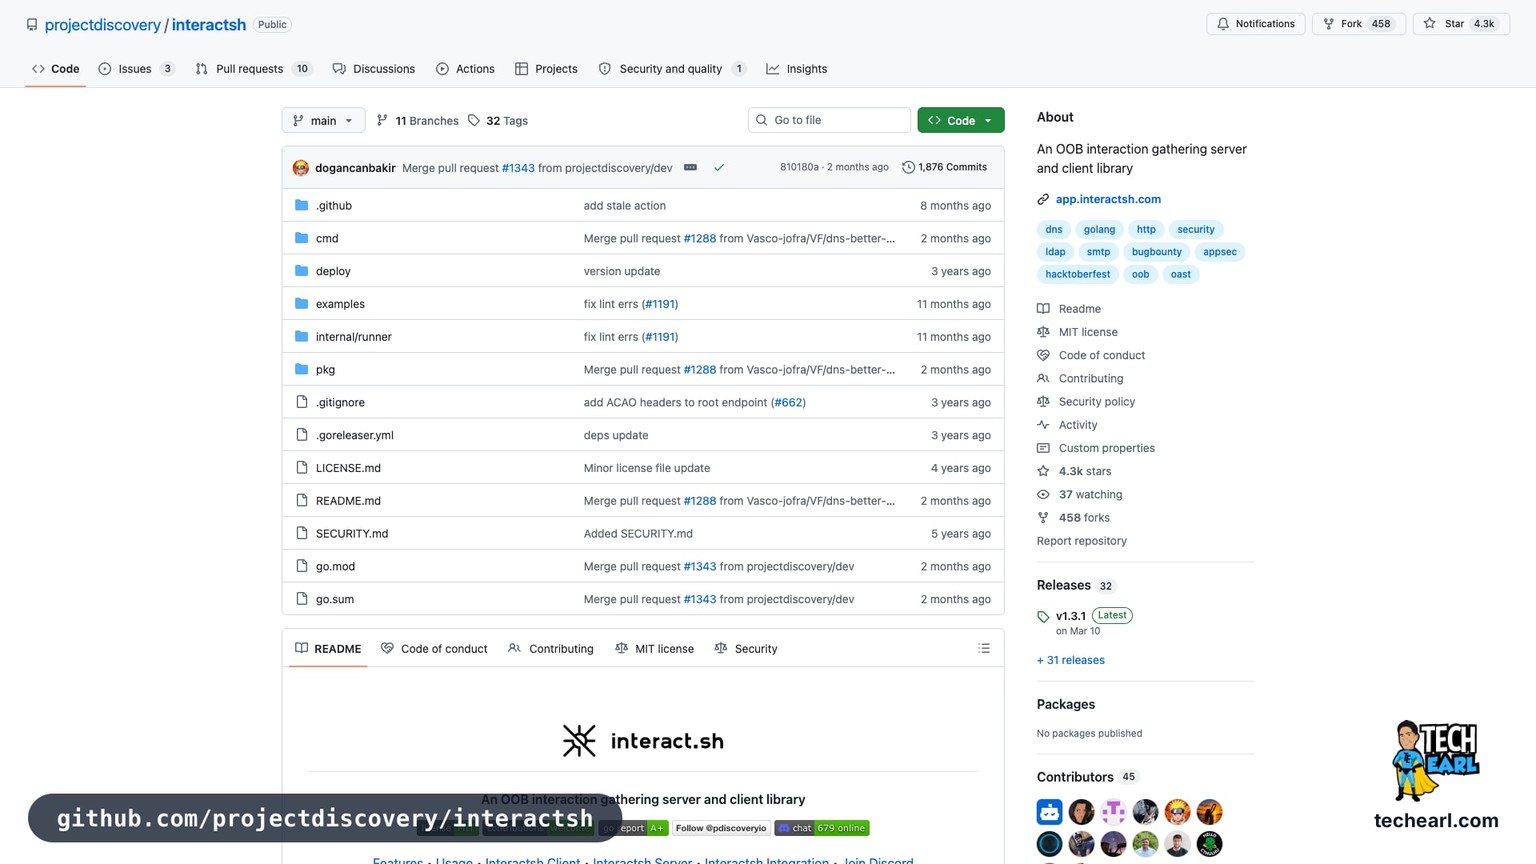Image resolution: width=1536 pixels, height=864 pixels.
Task: Open the go.sum file icon
Action: tap(301, 599)
